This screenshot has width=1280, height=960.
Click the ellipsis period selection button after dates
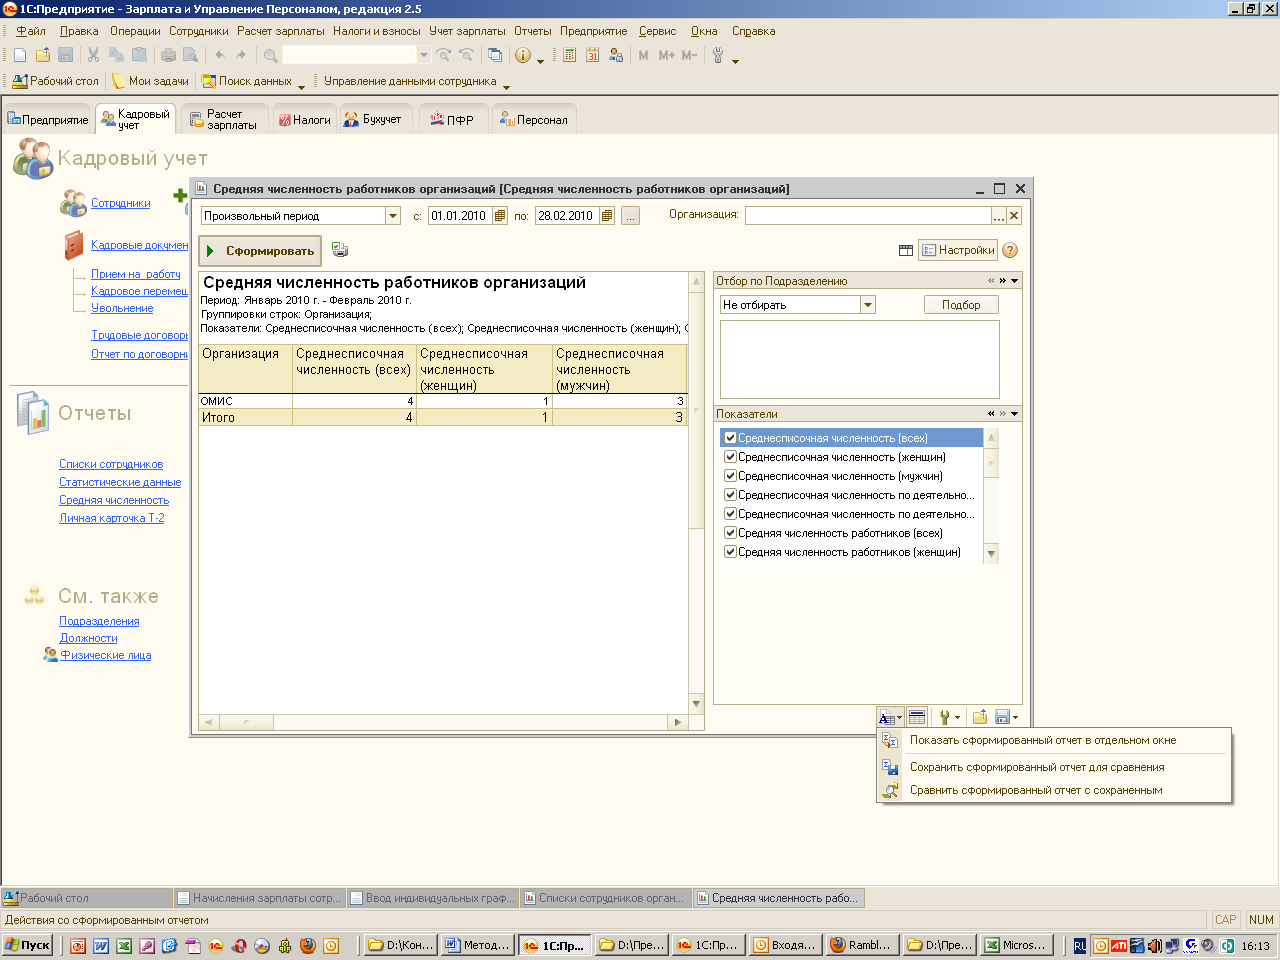(x=630, y=215)
